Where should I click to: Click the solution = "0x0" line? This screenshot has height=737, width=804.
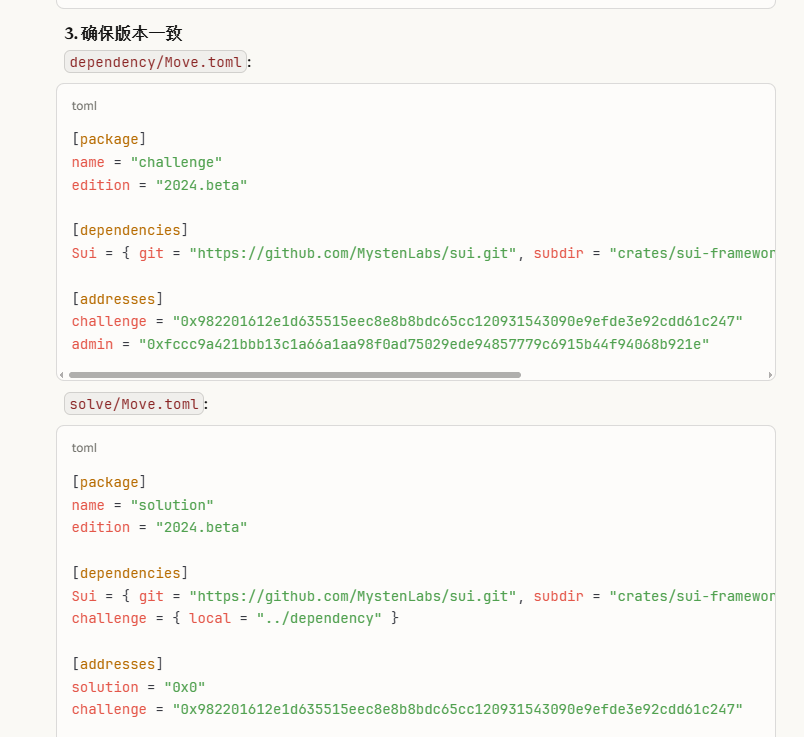[133, 687]
